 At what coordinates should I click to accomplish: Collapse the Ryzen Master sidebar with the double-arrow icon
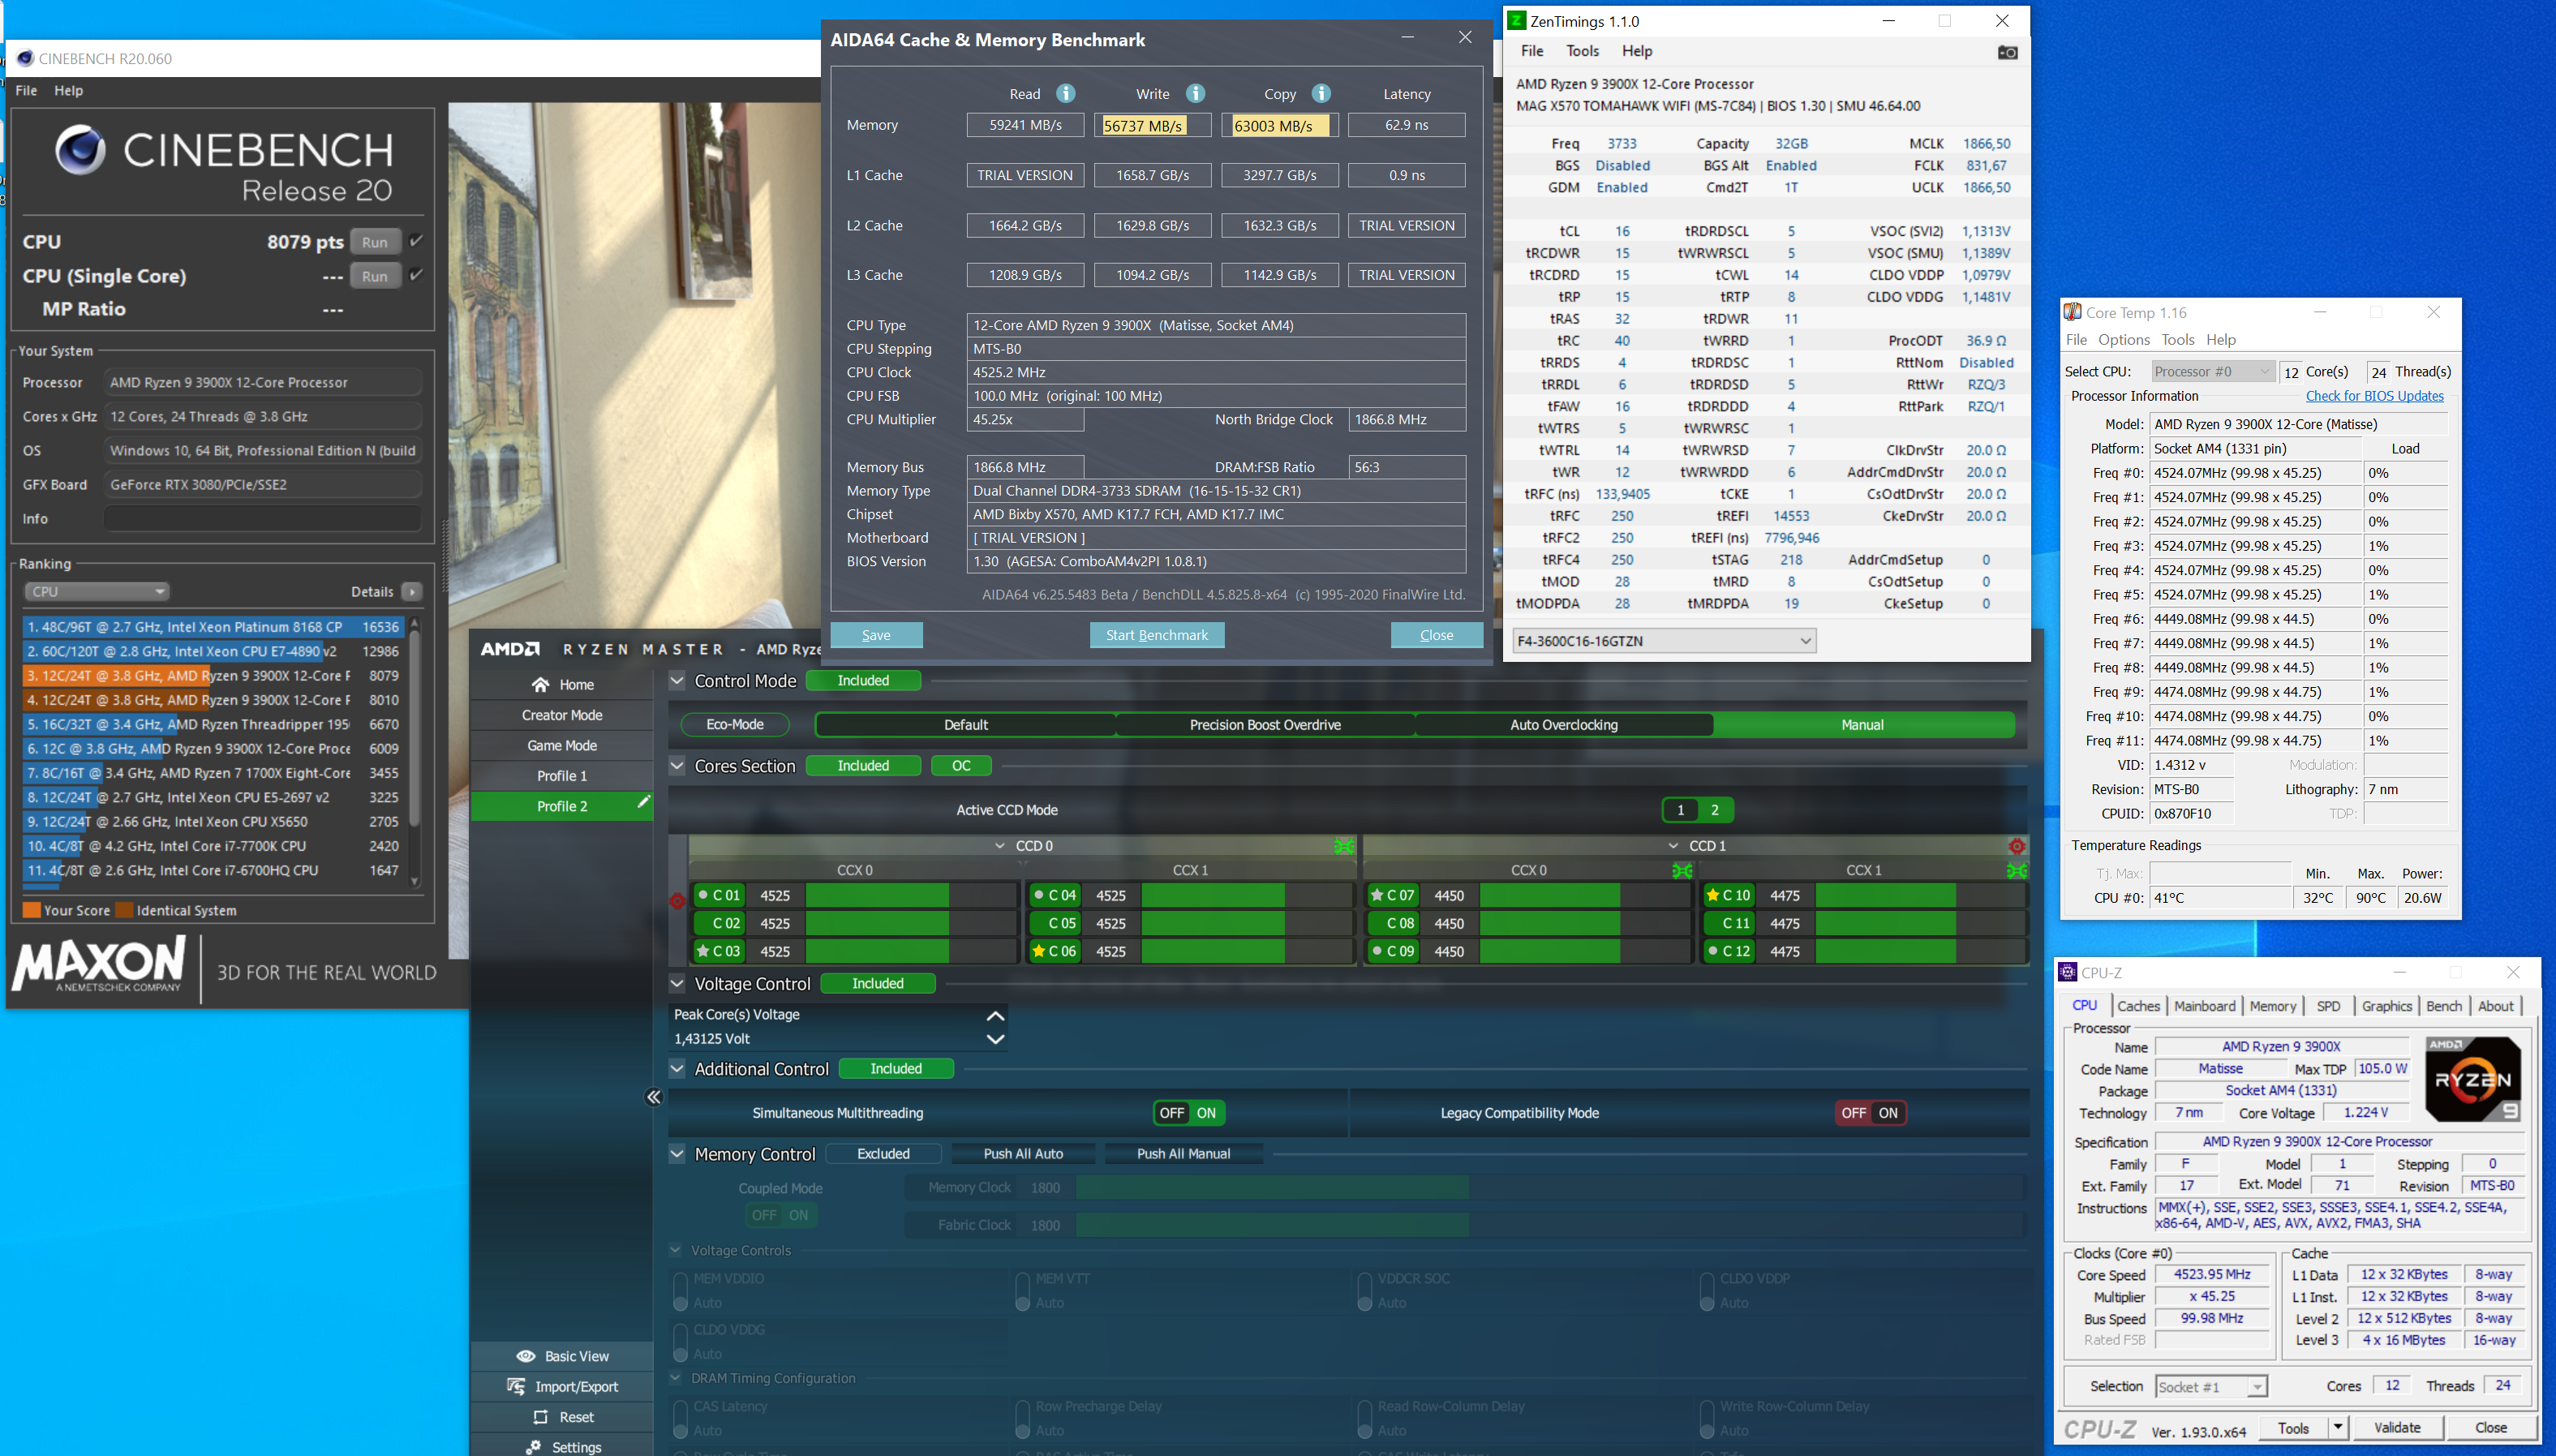point(653,1097)
